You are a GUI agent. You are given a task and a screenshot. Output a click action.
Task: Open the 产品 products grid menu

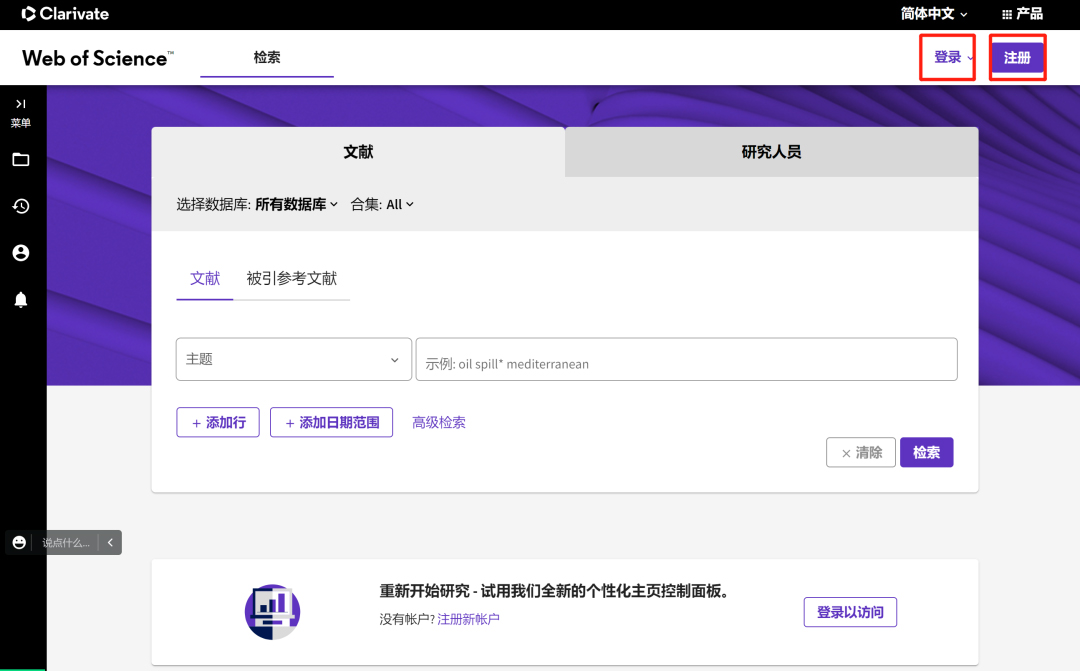click(1022, 14)
